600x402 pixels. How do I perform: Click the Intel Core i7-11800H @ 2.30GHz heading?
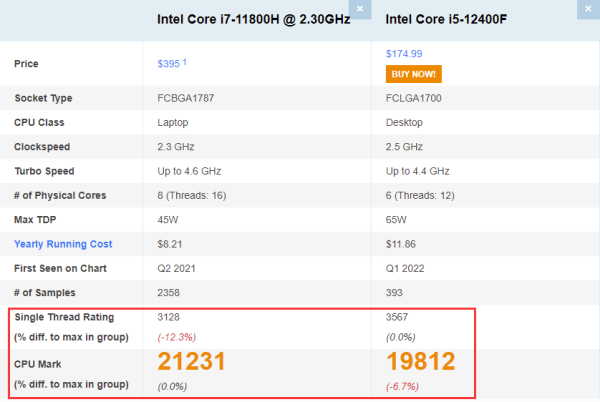point(254,19)
